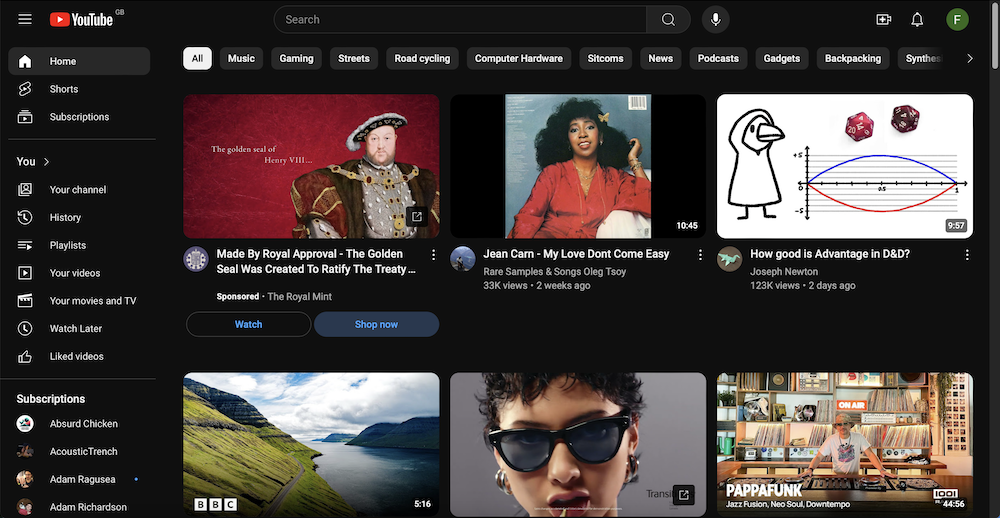1000x518 pixels.
Task: Click in the Search input field
Action: click(x=460, y=19)
